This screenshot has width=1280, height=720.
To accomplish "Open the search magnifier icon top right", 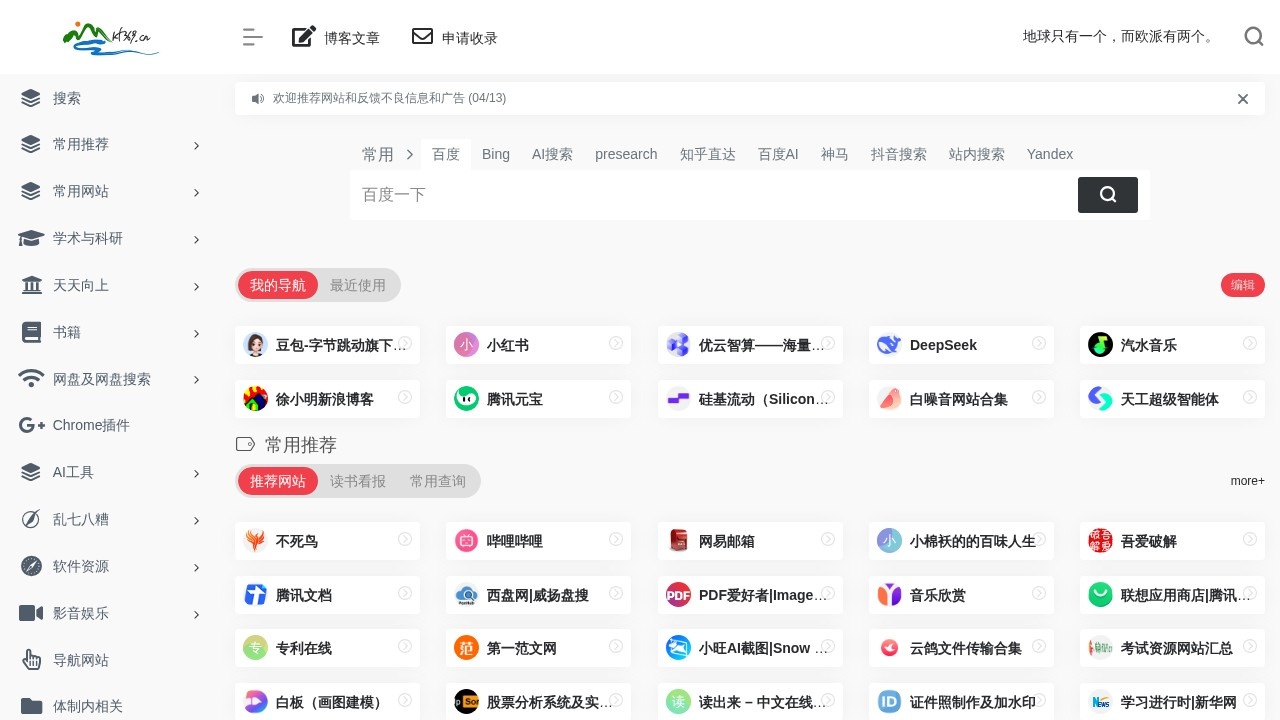I will 1253,36.
